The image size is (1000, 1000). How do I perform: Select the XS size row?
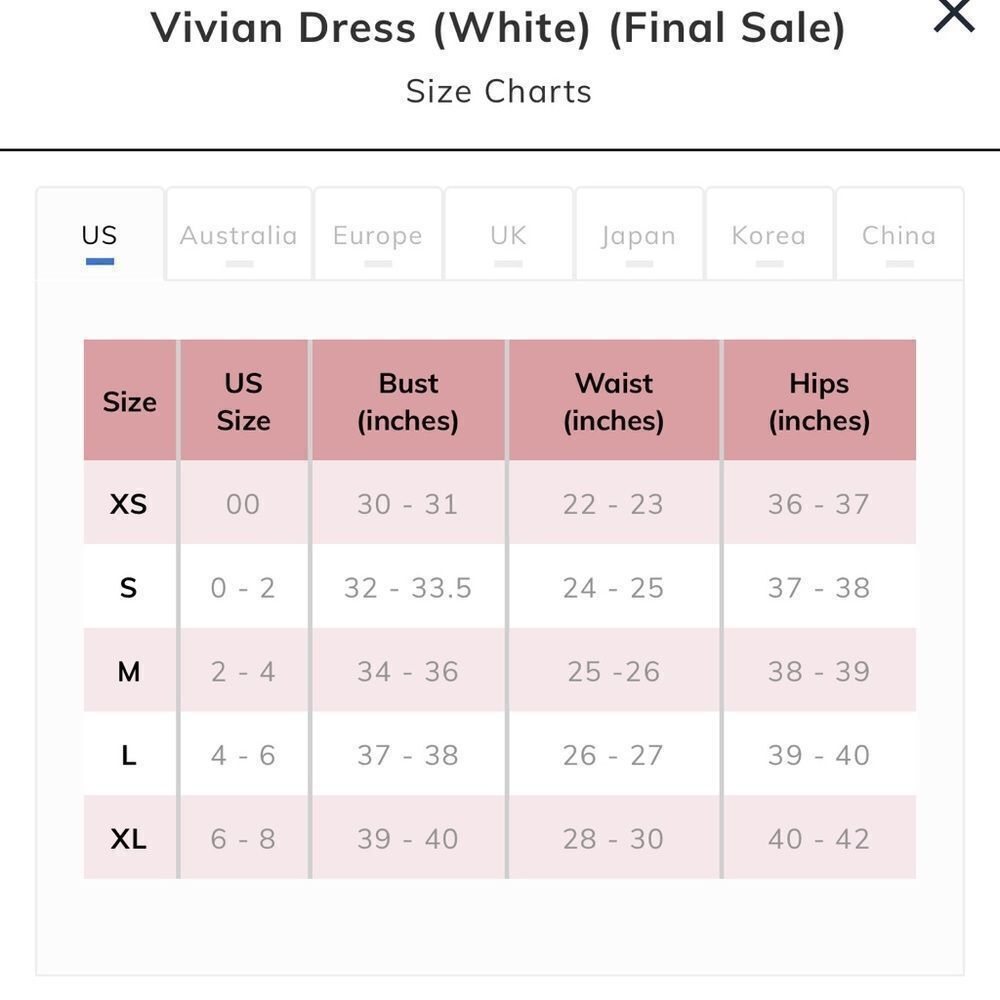coord(129,504)
